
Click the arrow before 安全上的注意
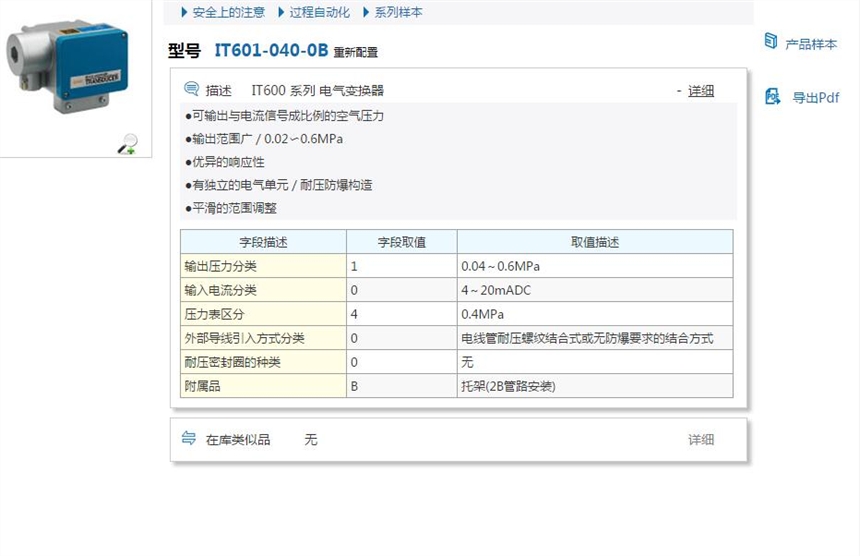184,12
